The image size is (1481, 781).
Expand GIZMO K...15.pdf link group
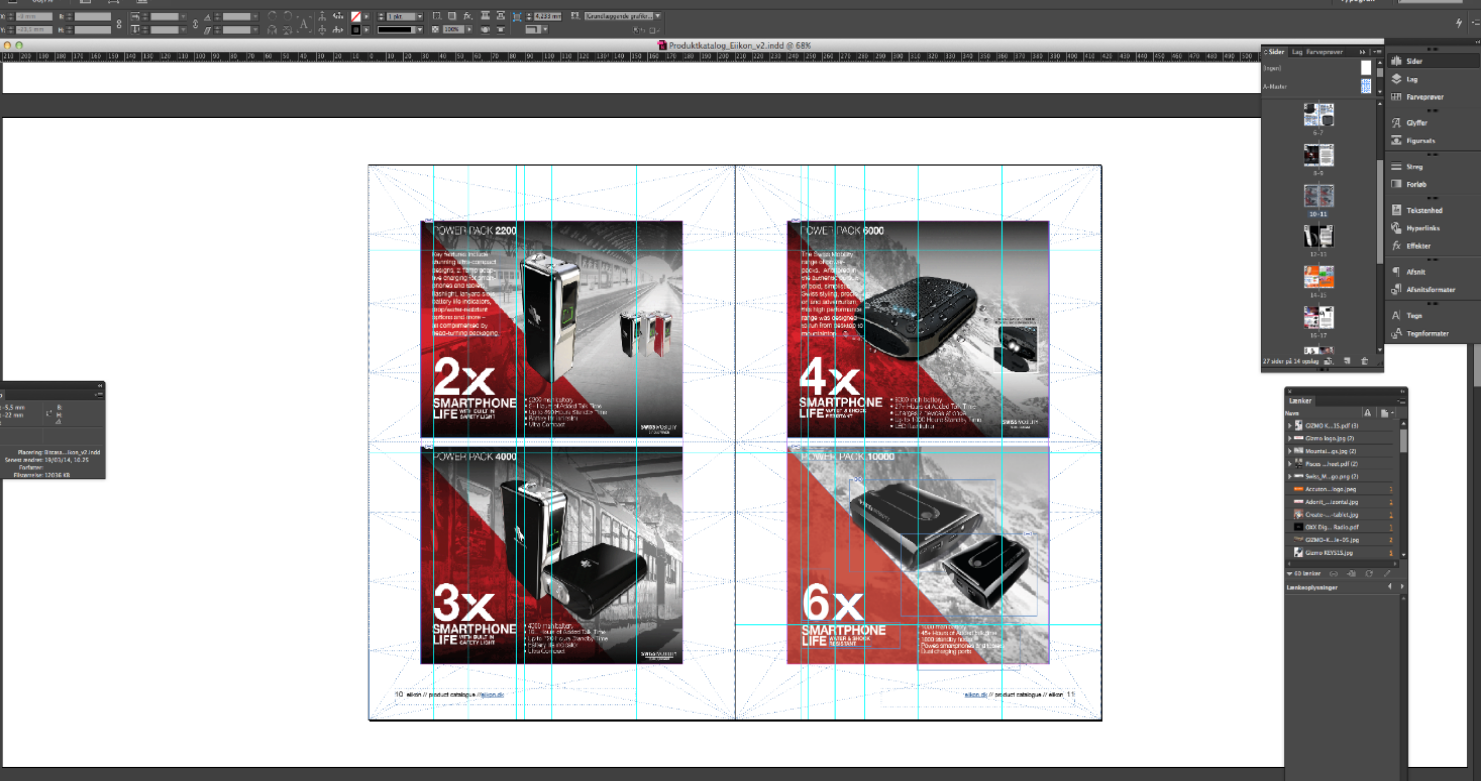1289,426
